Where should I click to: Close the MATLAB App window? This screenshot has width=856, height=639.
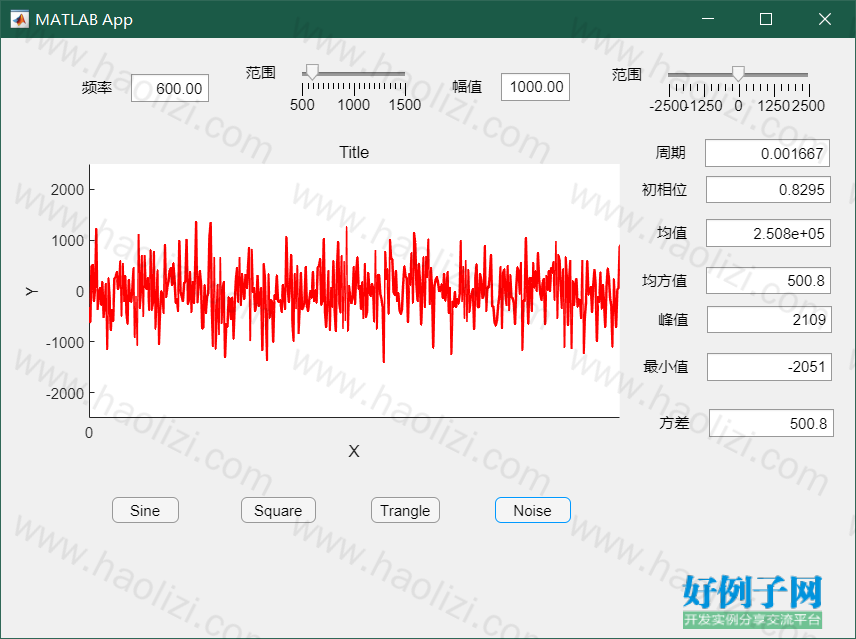coord(825,19)
